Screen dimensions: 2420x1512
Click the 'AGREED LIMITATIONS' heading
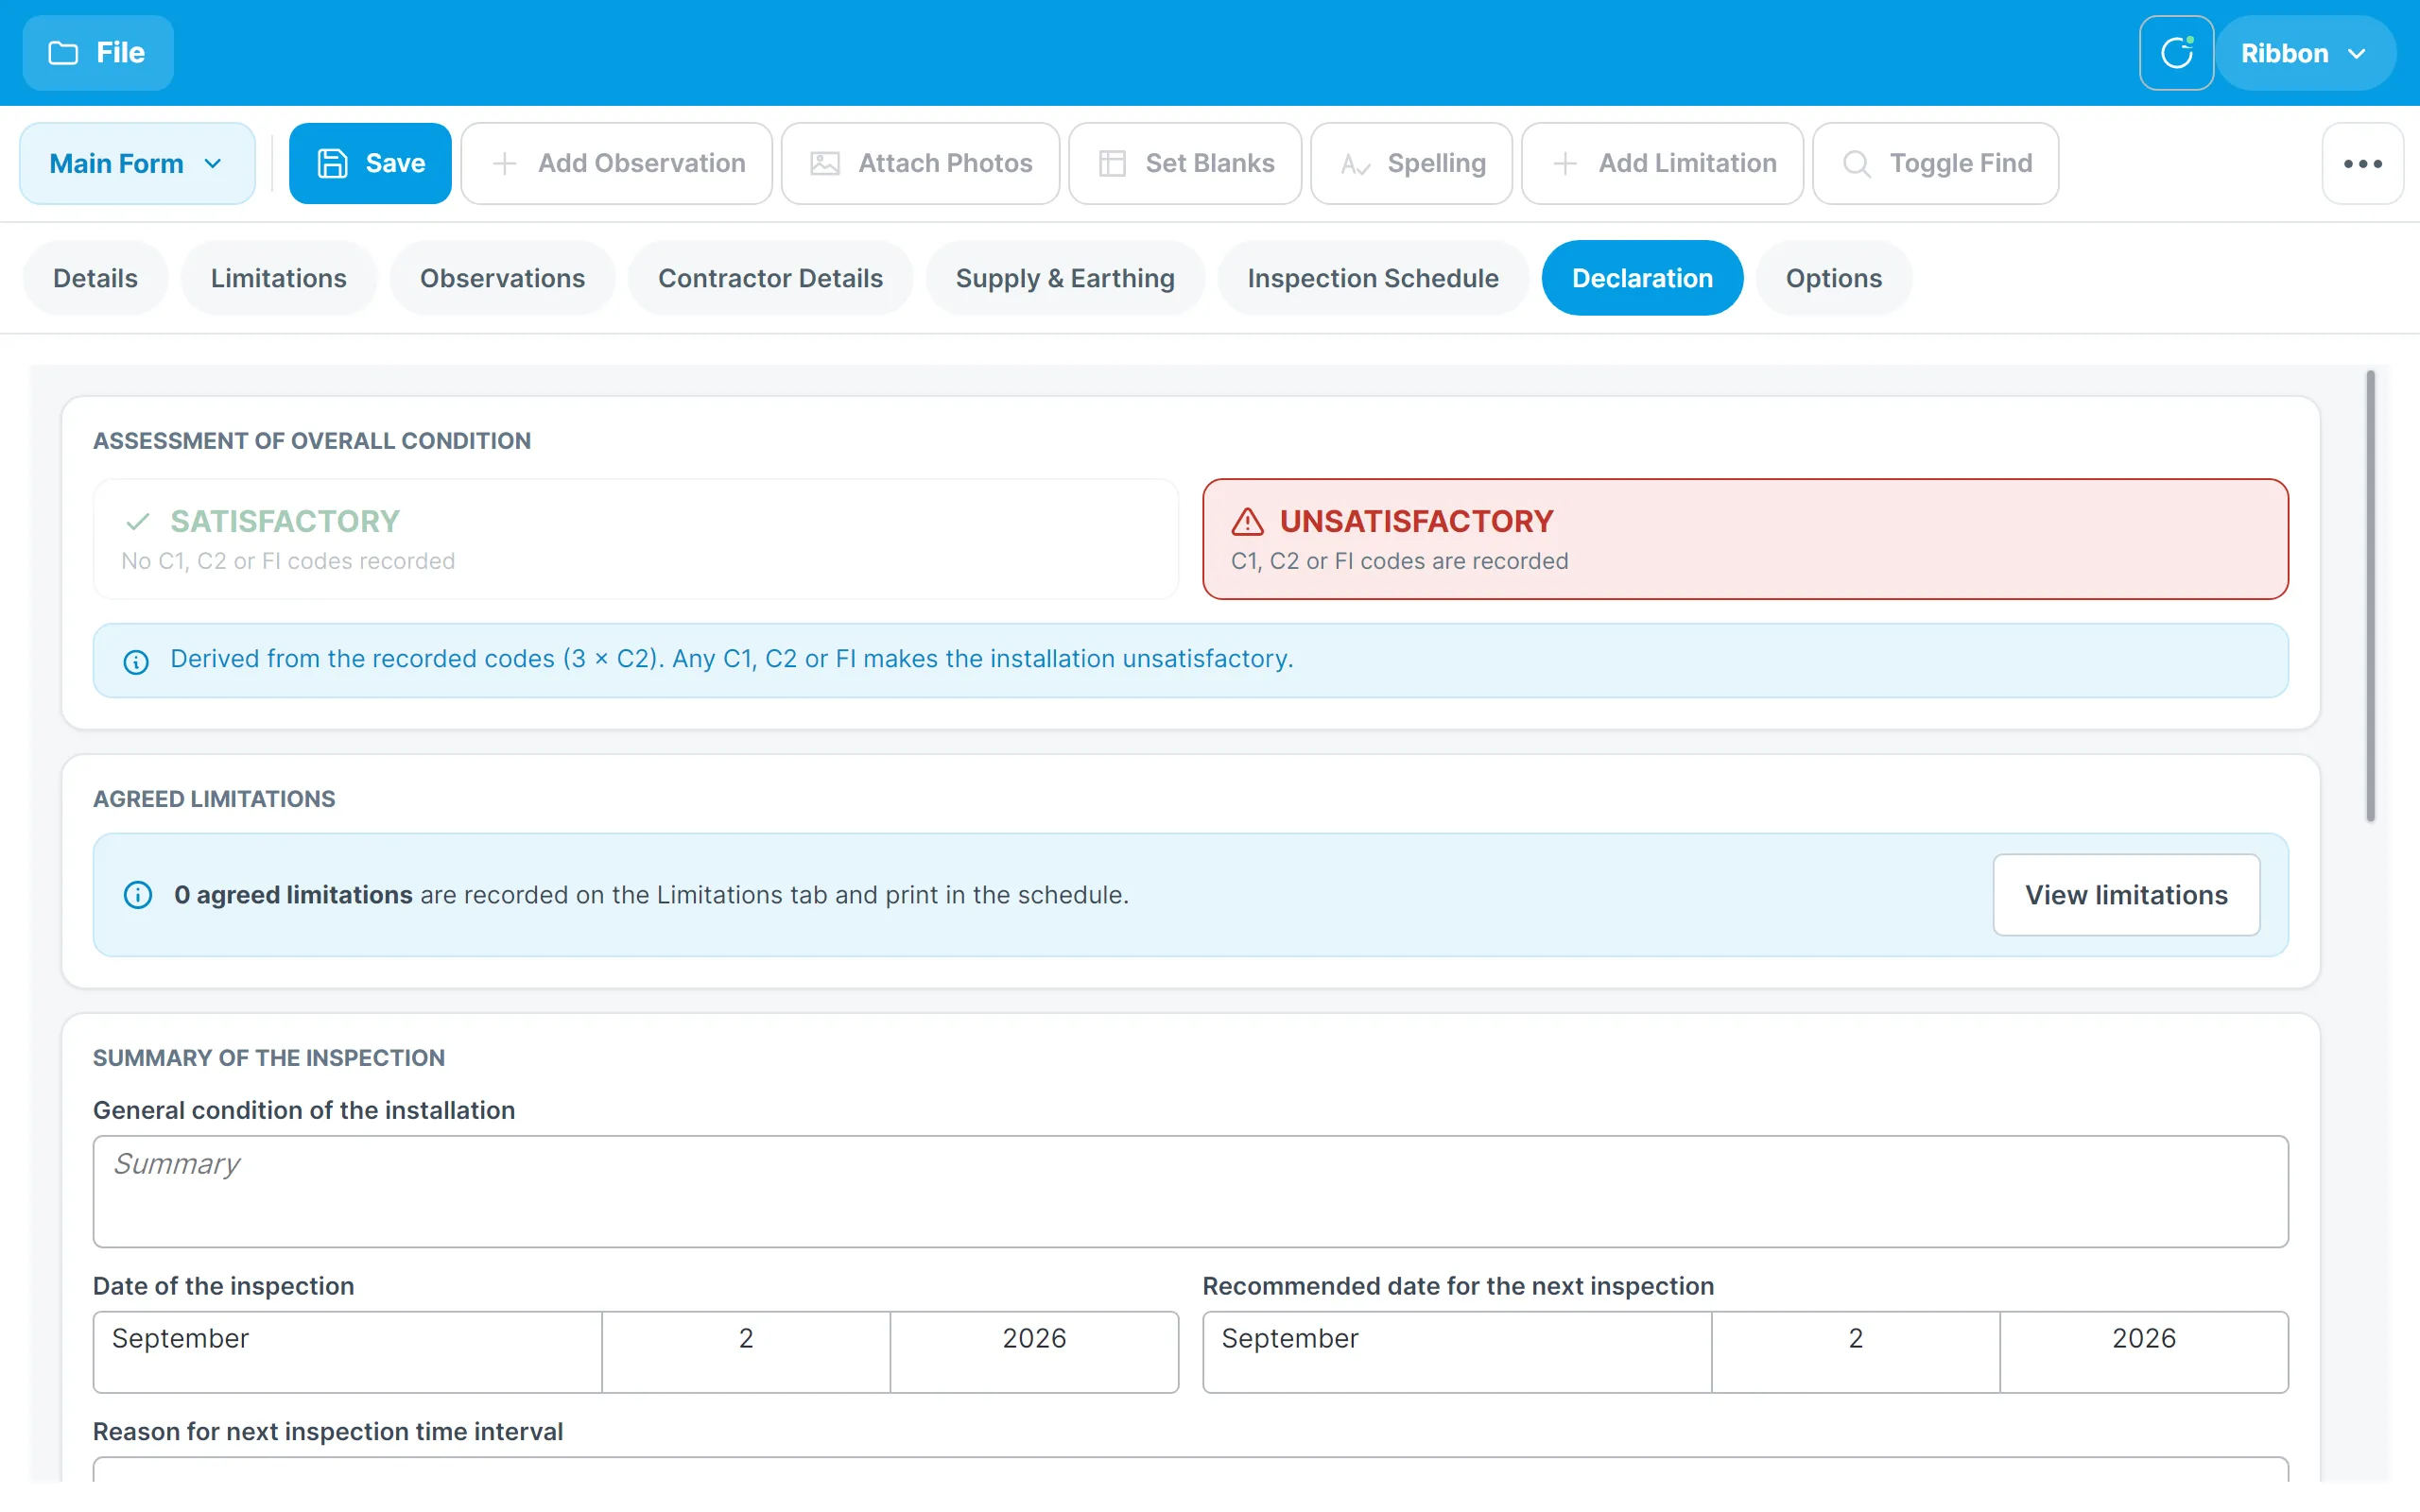click(x=214, y=799)
